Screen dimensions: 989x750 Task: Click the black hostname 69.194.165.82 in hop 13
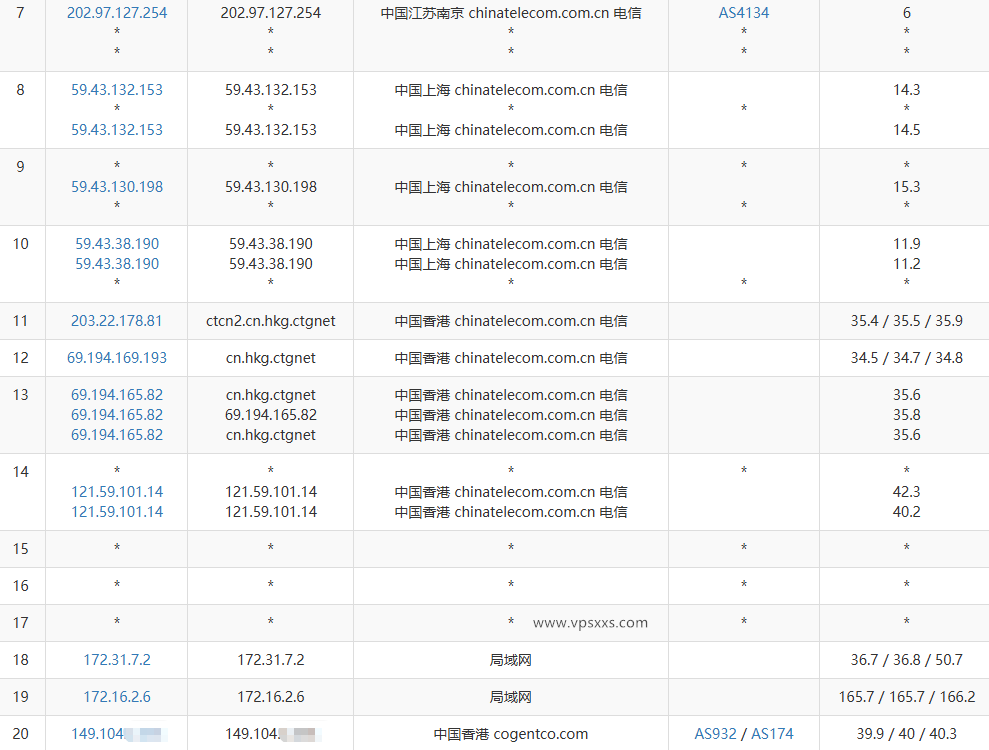[271, 414]
